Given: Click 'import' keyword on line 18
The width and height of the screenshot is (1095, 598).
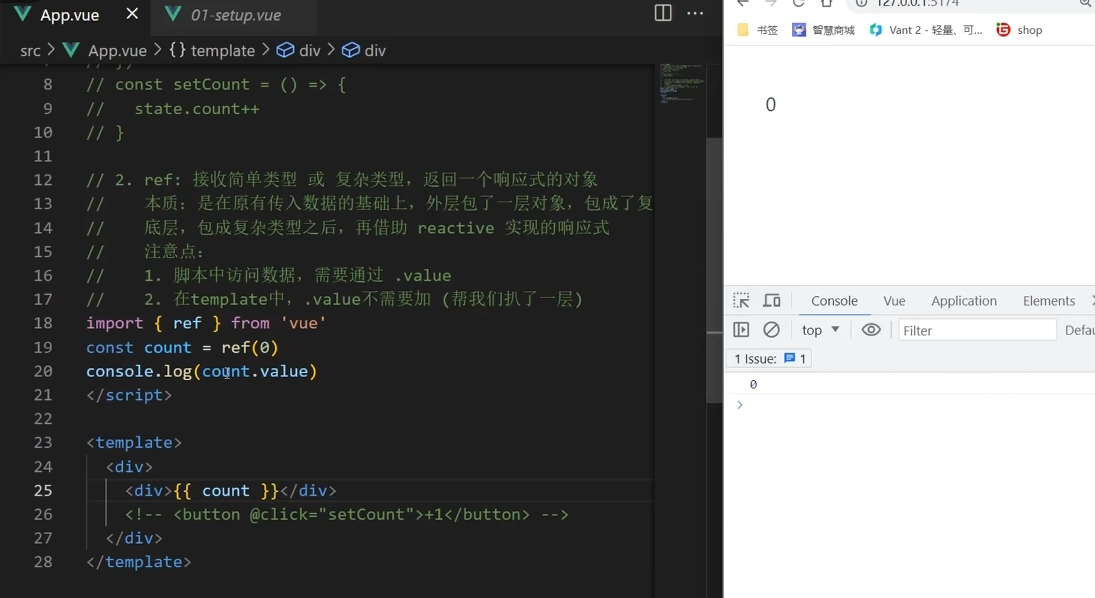Looking at the screenshot, I should (115, 323).
